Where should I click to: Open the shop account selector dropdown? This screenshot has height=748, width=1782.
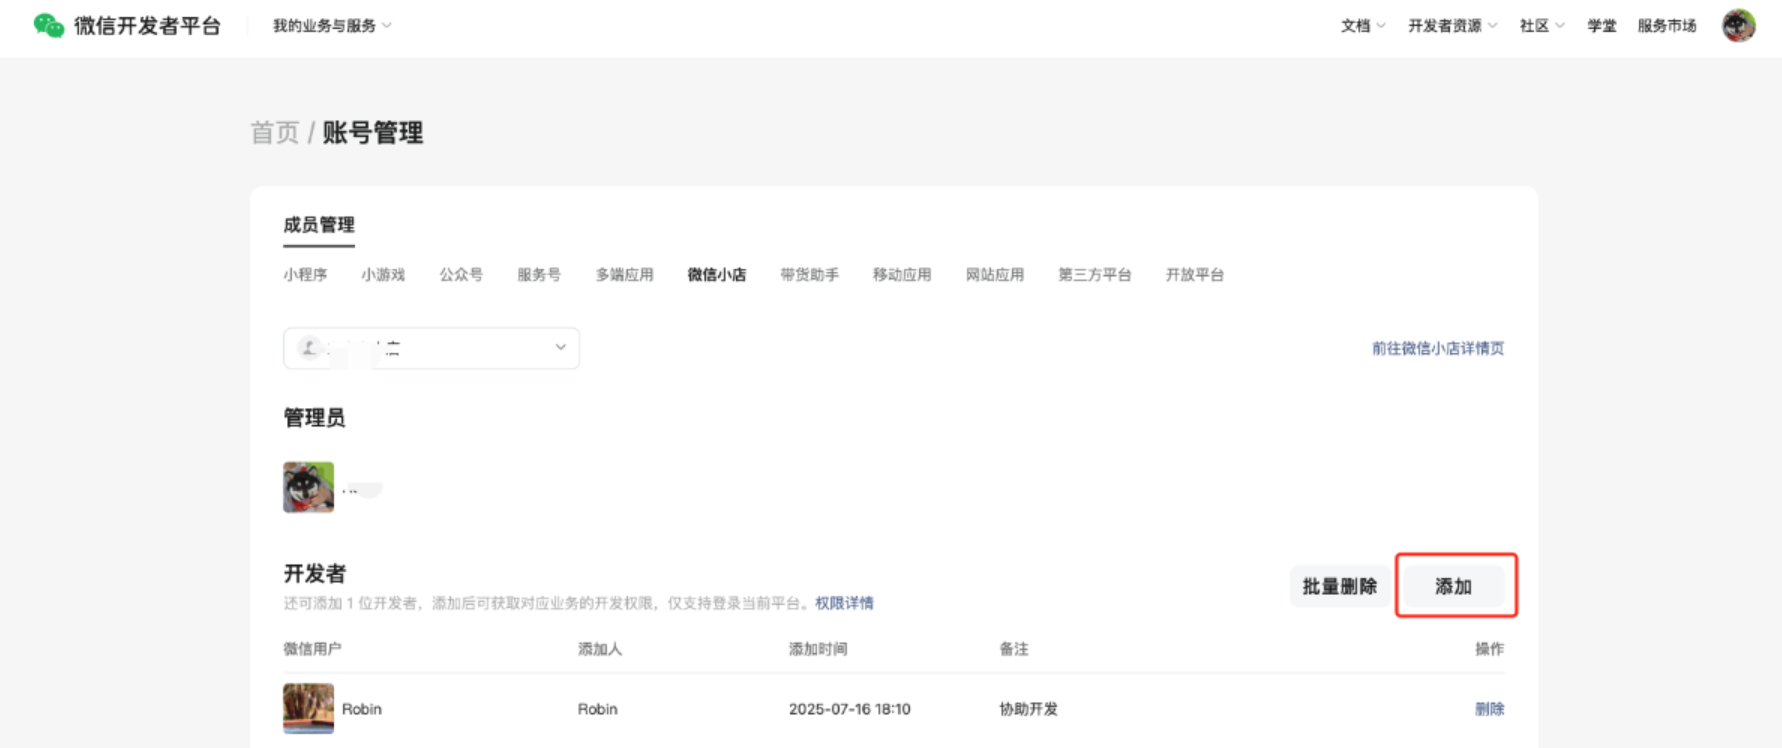click(431, 348)
